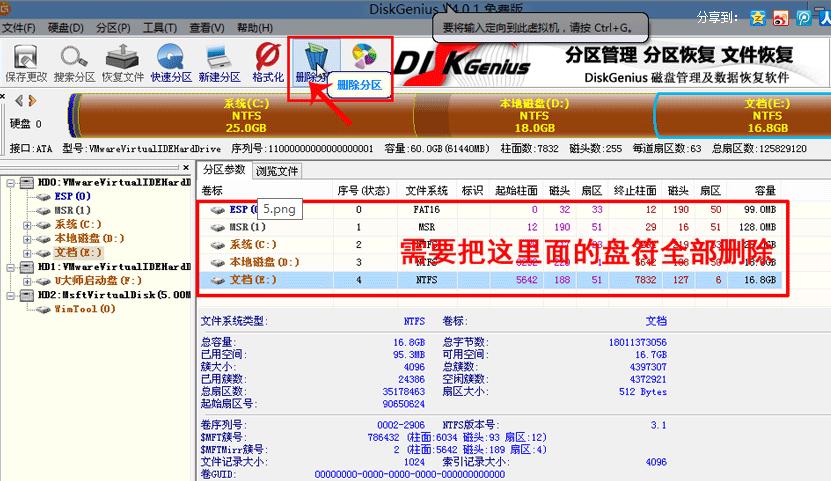The width and height of the screenshot is (831, 481).
Task: Open the 硬盘(D) menu
Action: pyautogui.click(x=66, y=28)
